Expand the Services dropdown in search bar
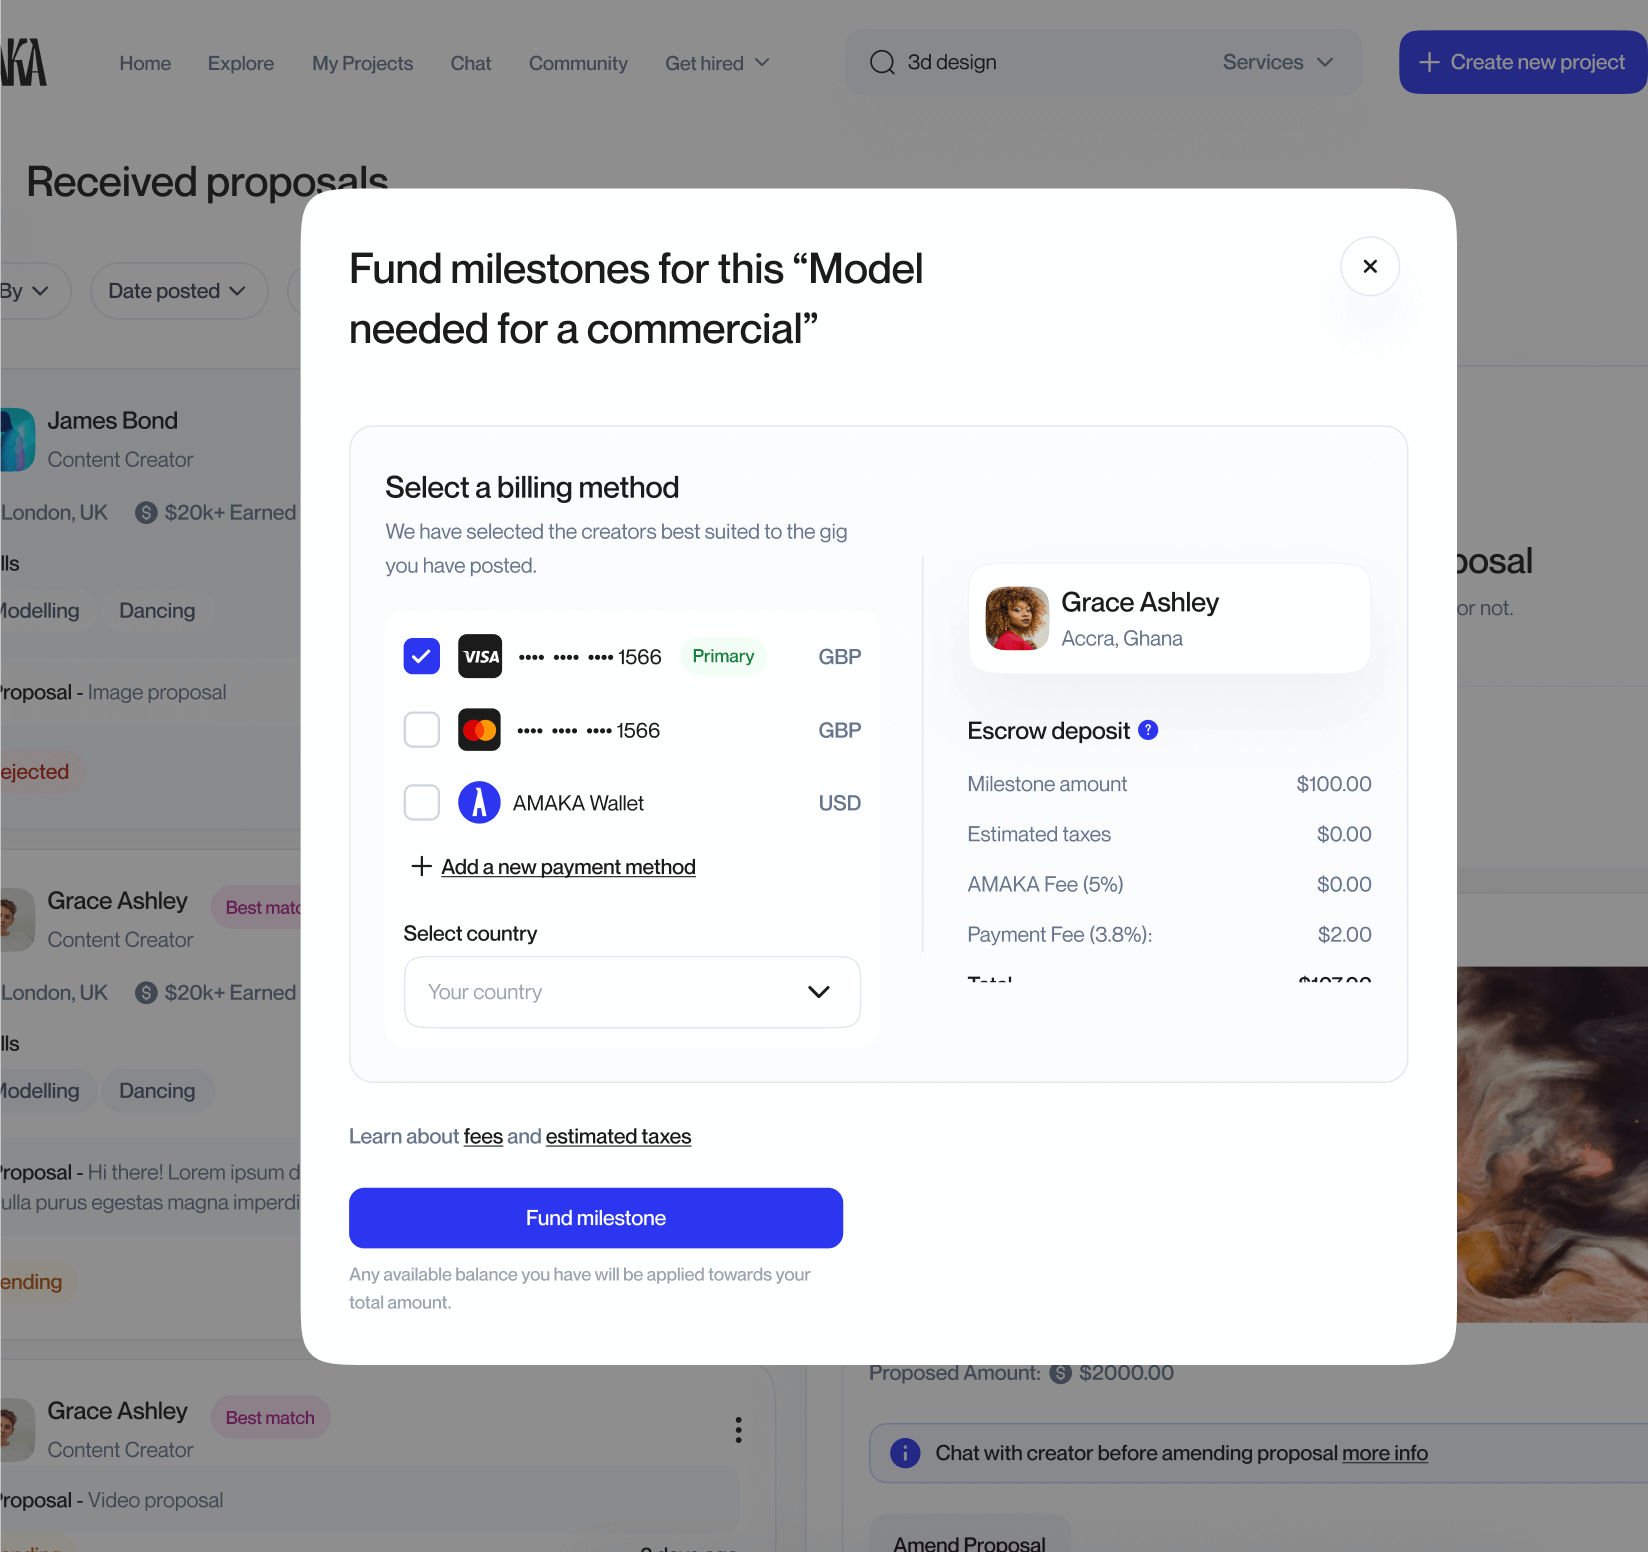This screenshot has height=1552, width=1648. coord(1278,62)
